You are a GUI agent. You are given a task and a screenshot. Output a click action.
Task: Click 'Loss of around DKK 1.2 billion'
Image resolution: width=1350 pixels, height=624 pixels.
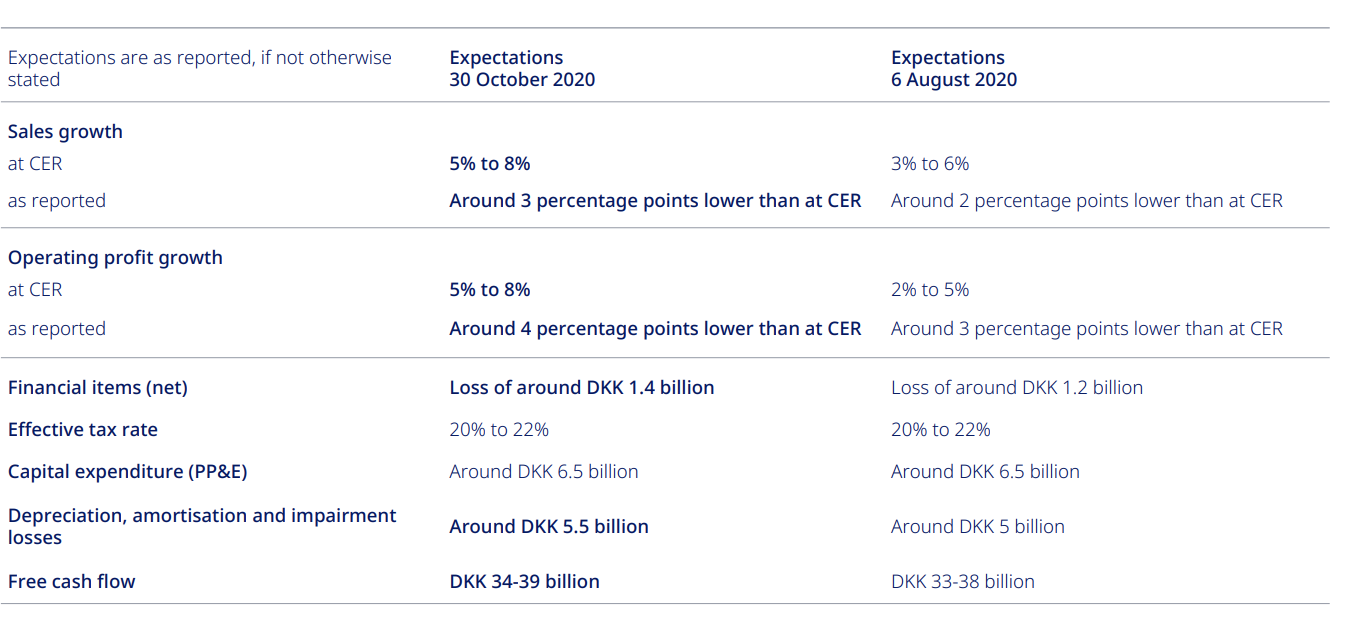tap(1016, 388)
